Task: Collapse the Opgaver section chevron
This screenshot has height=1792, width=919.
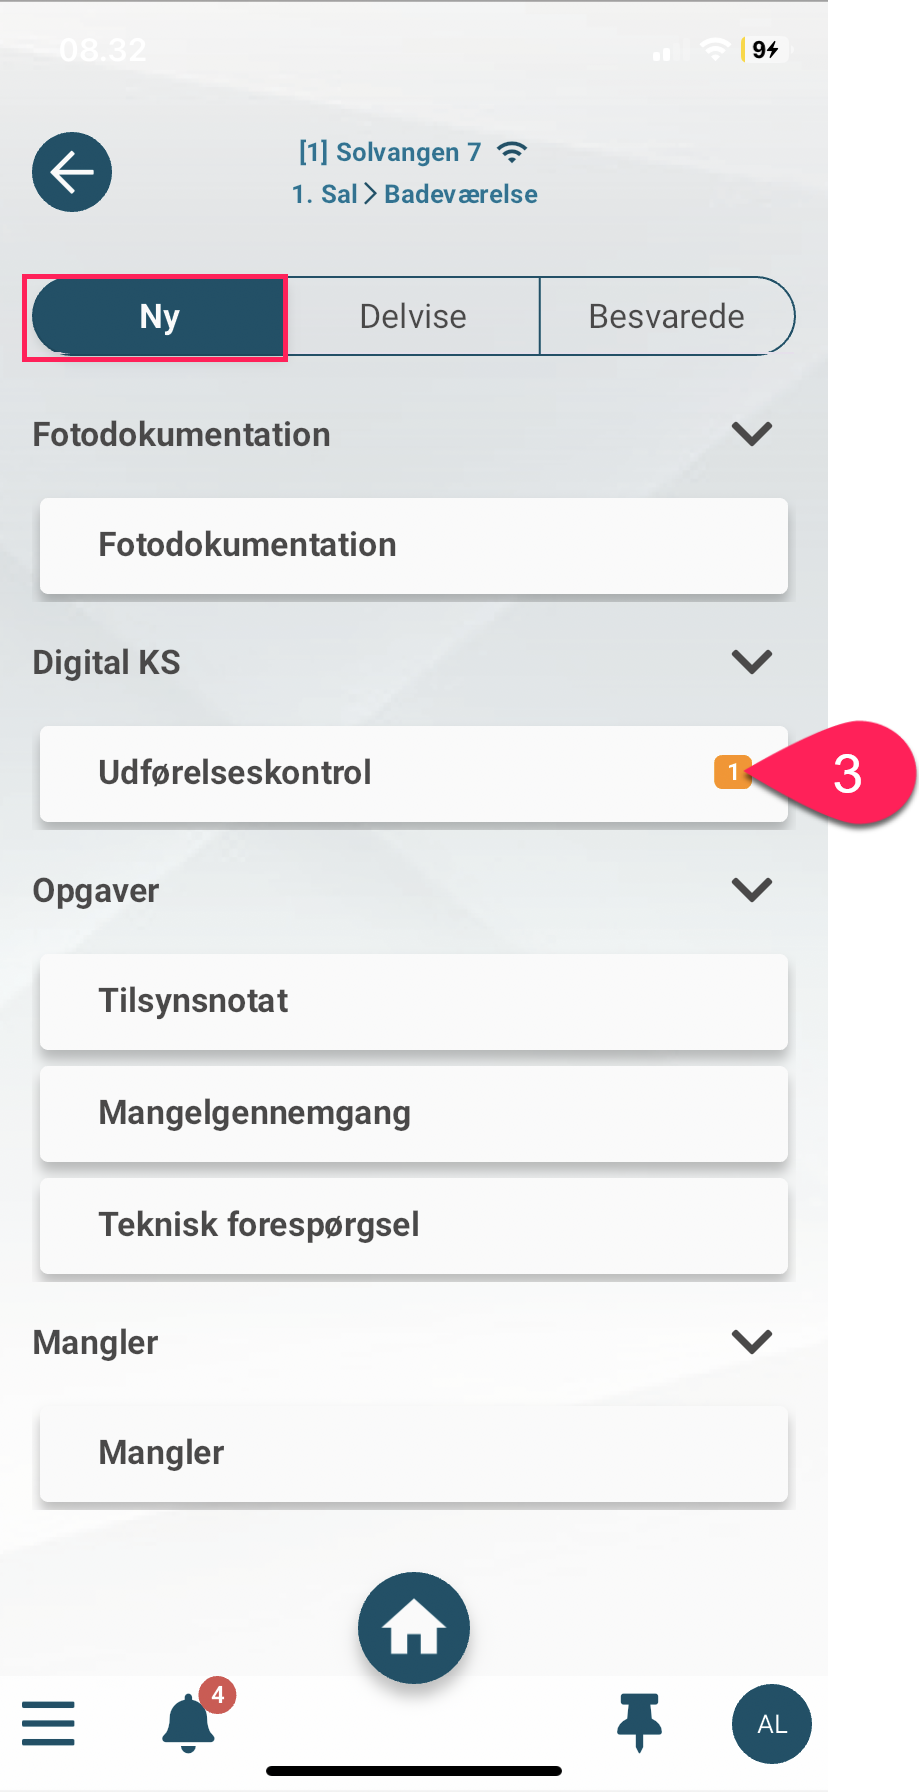Action: coord(752,890)
